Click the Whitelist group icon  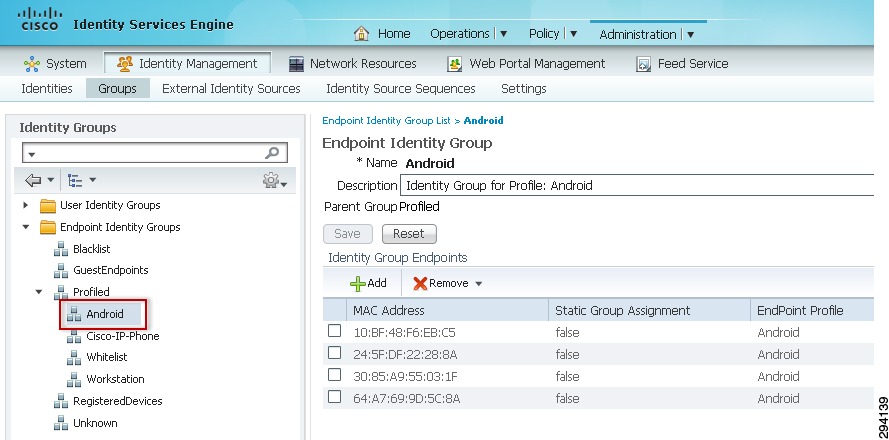pyautogui.click(x=74, y=358)
